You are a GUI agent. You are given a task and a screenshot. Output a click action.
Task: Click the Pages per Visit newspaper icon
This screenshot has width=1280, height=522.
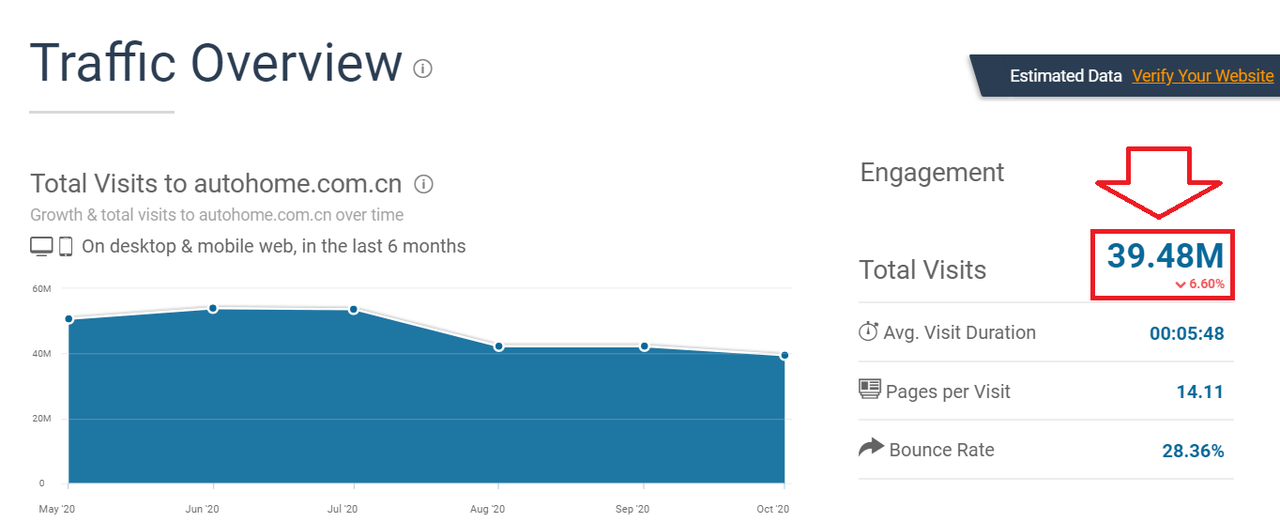coord(870,389)
